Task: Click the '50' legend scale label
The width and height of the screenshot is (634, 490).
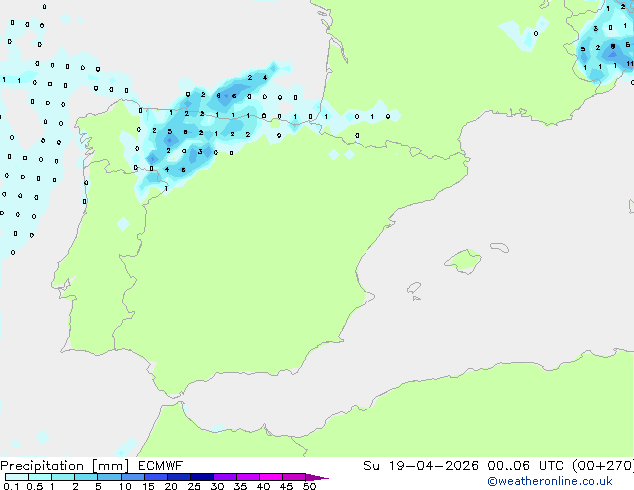Action: (309, 486)
